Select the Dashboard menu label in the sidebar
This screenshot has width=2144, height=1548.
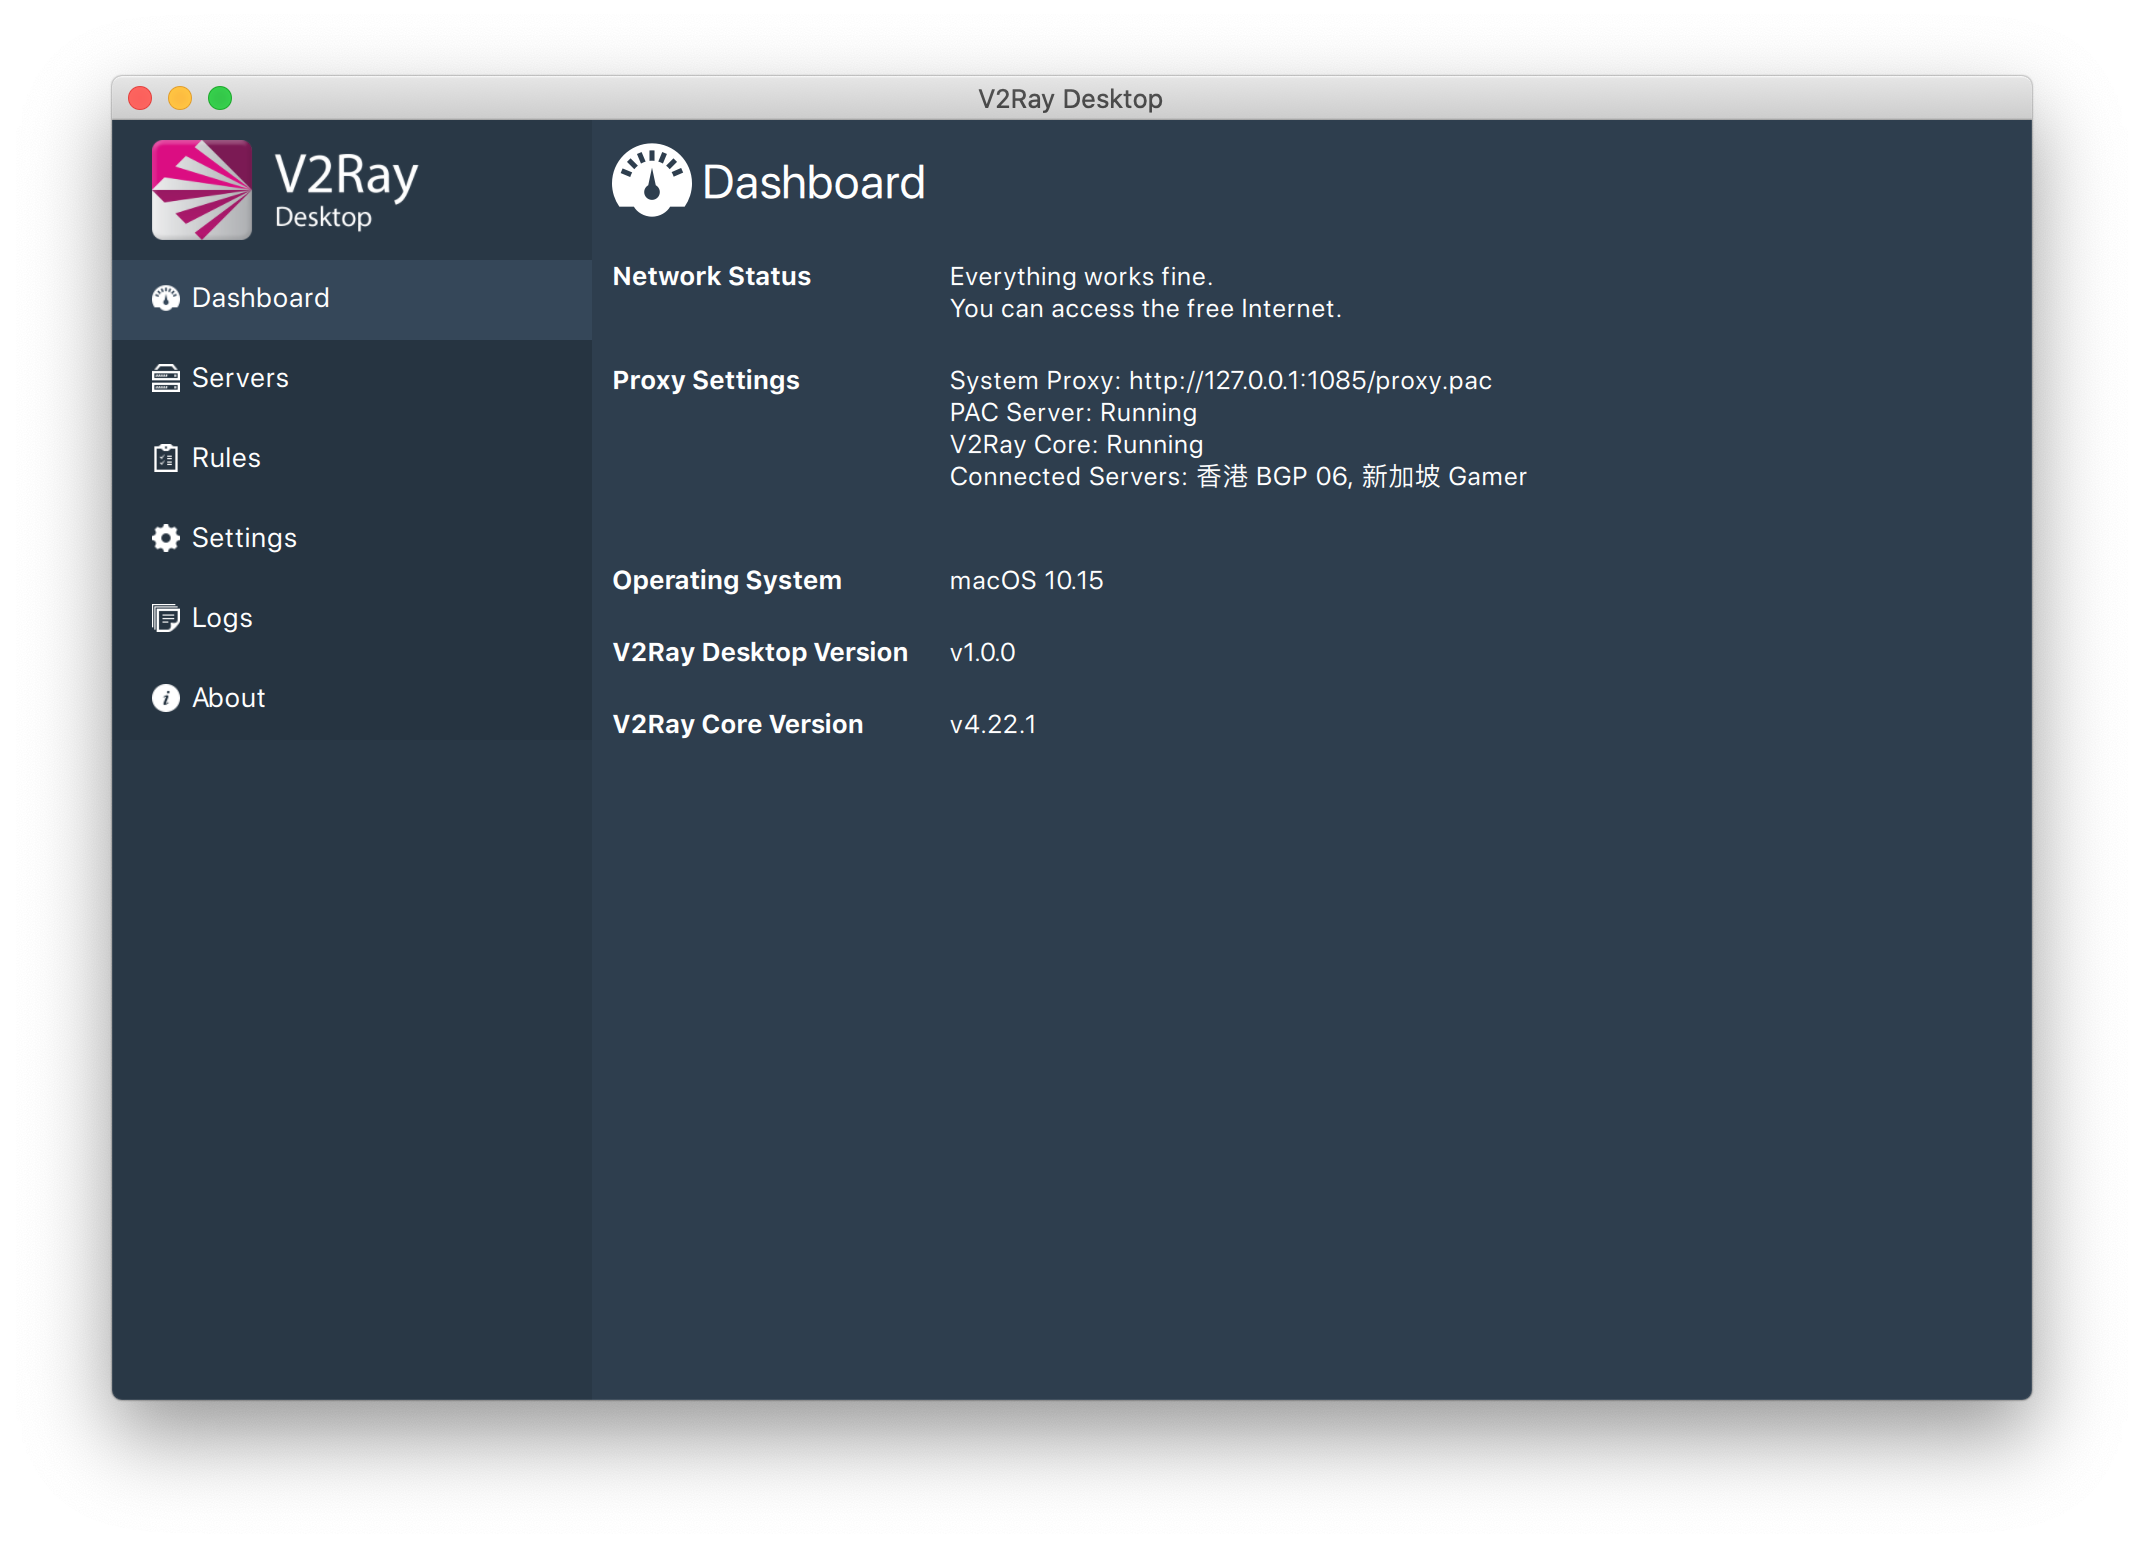260,298
